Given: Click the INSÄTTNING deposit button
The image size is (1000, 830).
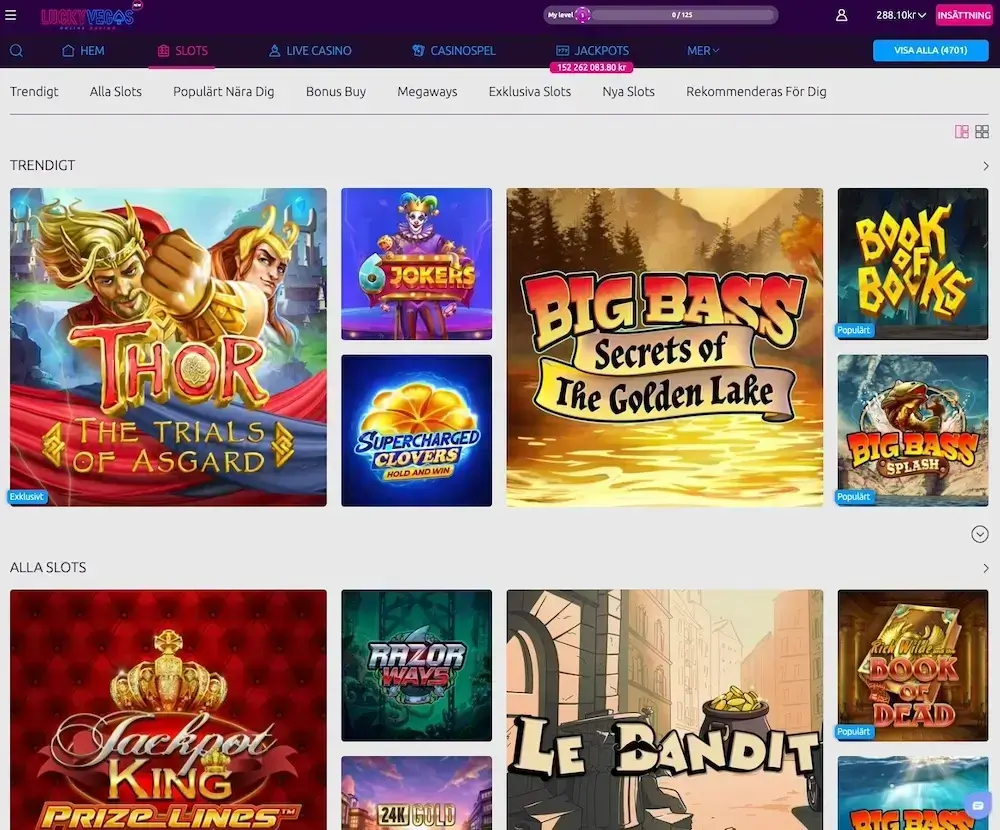Looking at the screenshot, I should (x=963, y=15).
